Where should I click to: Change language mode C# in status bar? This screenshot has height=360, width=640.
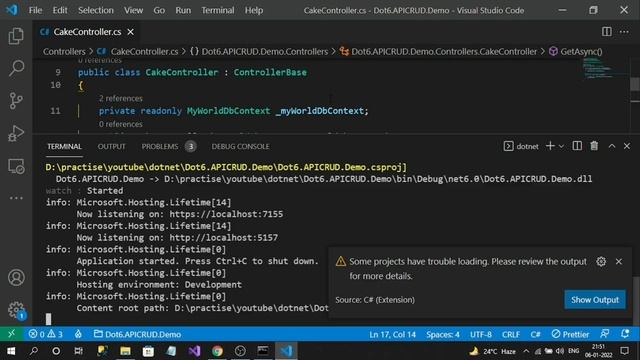click(535, 334)
